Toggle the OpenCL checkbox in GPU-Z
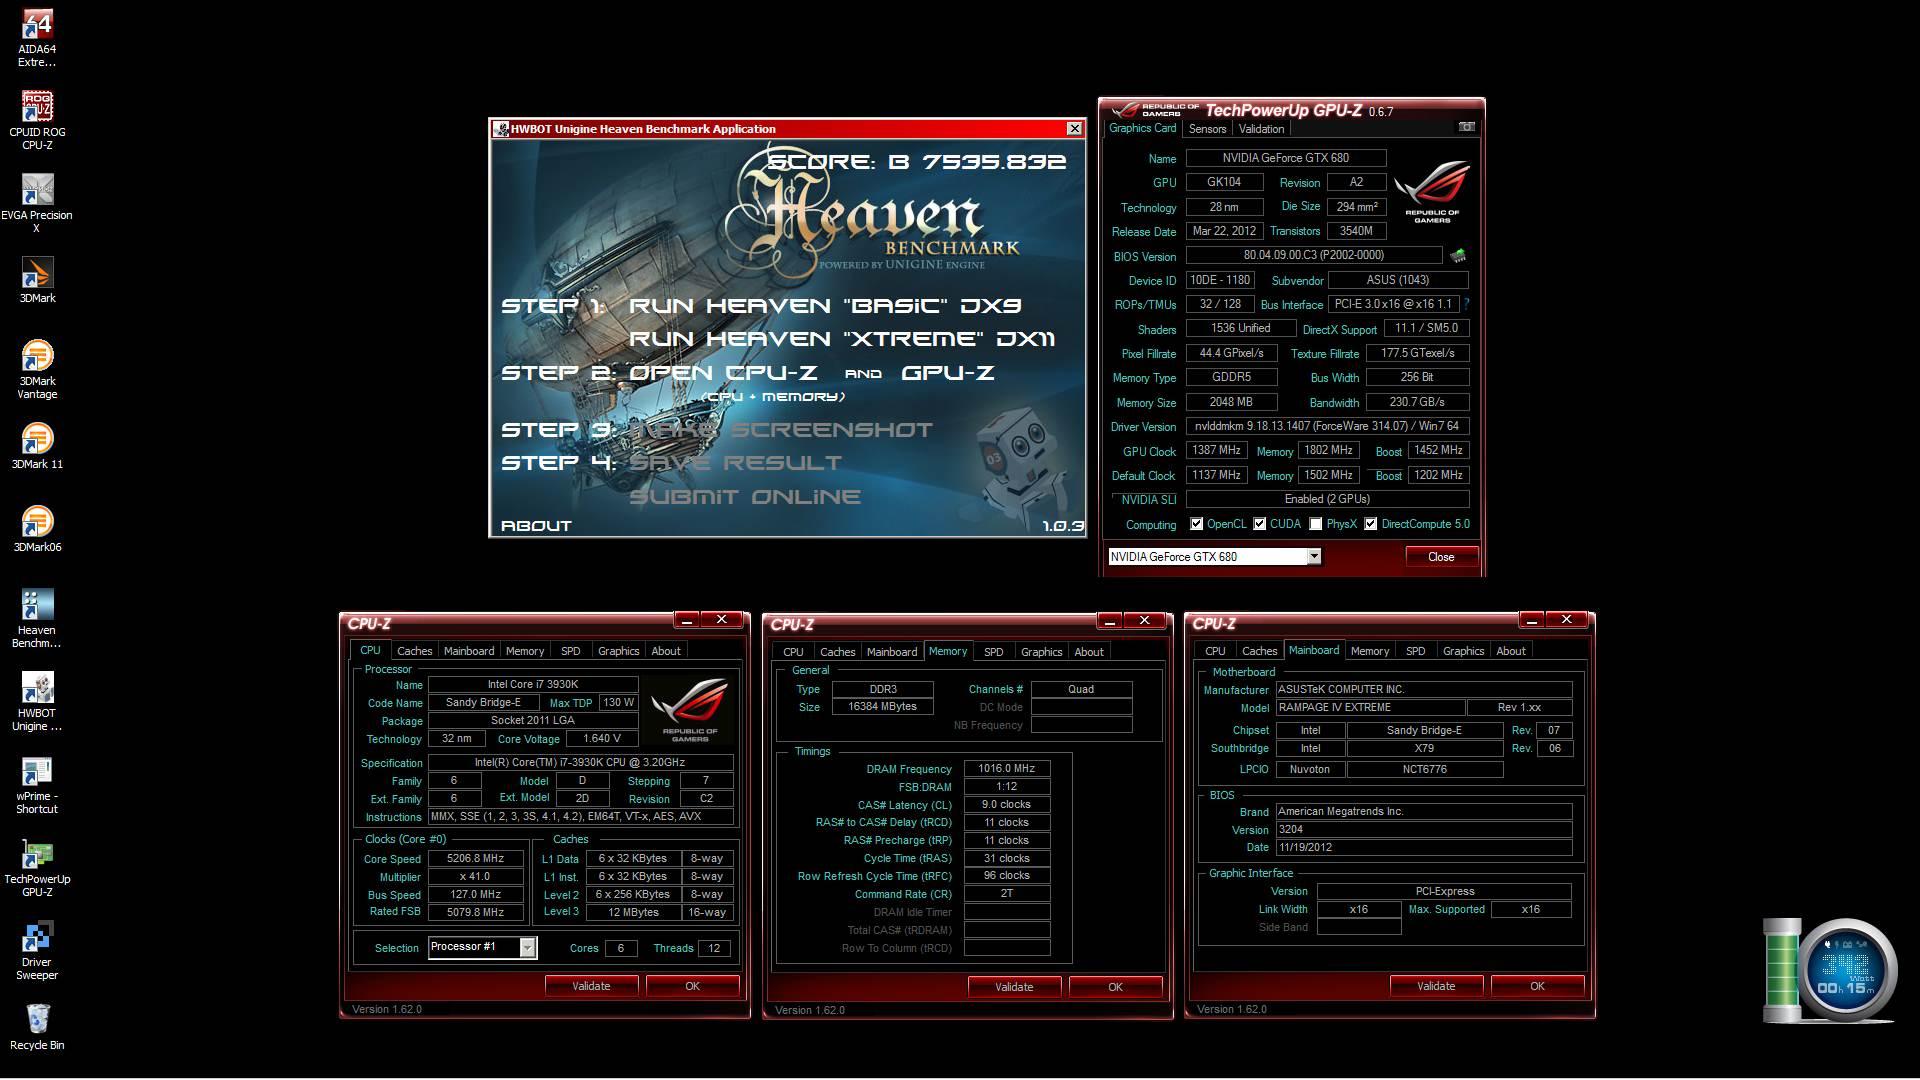This screenshot has height=1080, width=1920. pos(1196,524)
